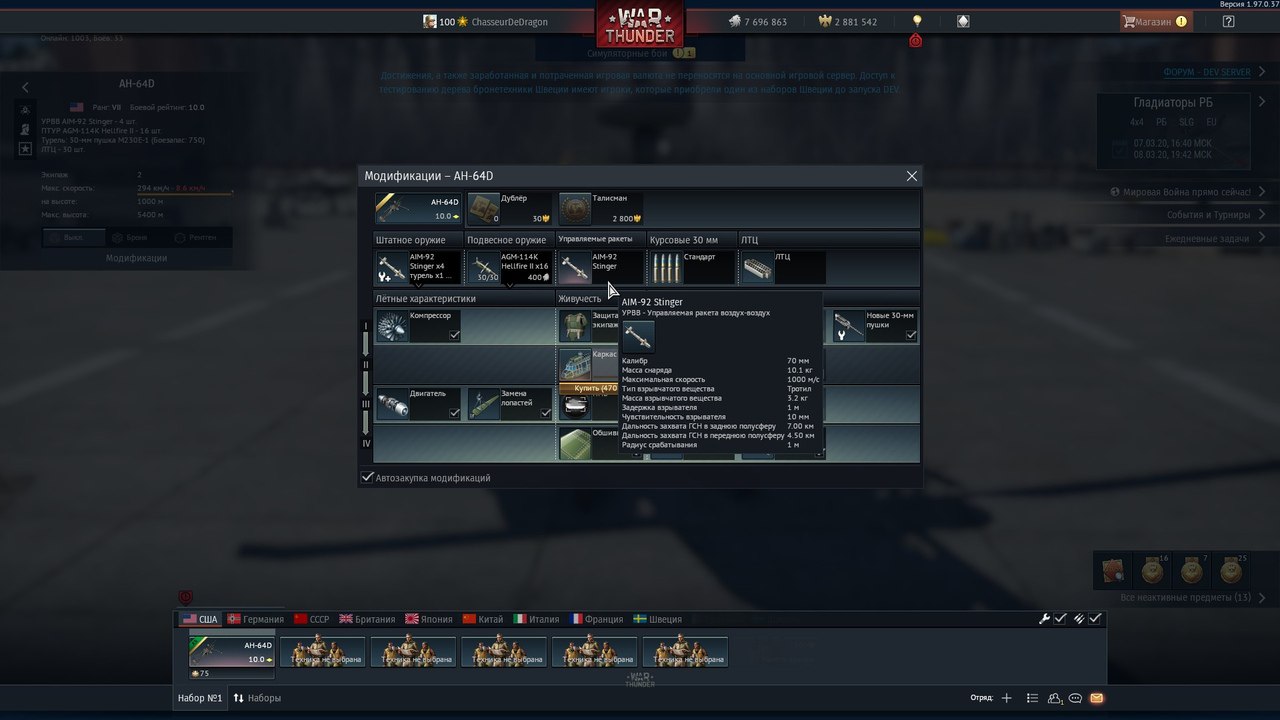Toggle the auto-repair wrench checkbox
The height and width of the screenshot is (720, 1280).
[x=1061, y=619]
